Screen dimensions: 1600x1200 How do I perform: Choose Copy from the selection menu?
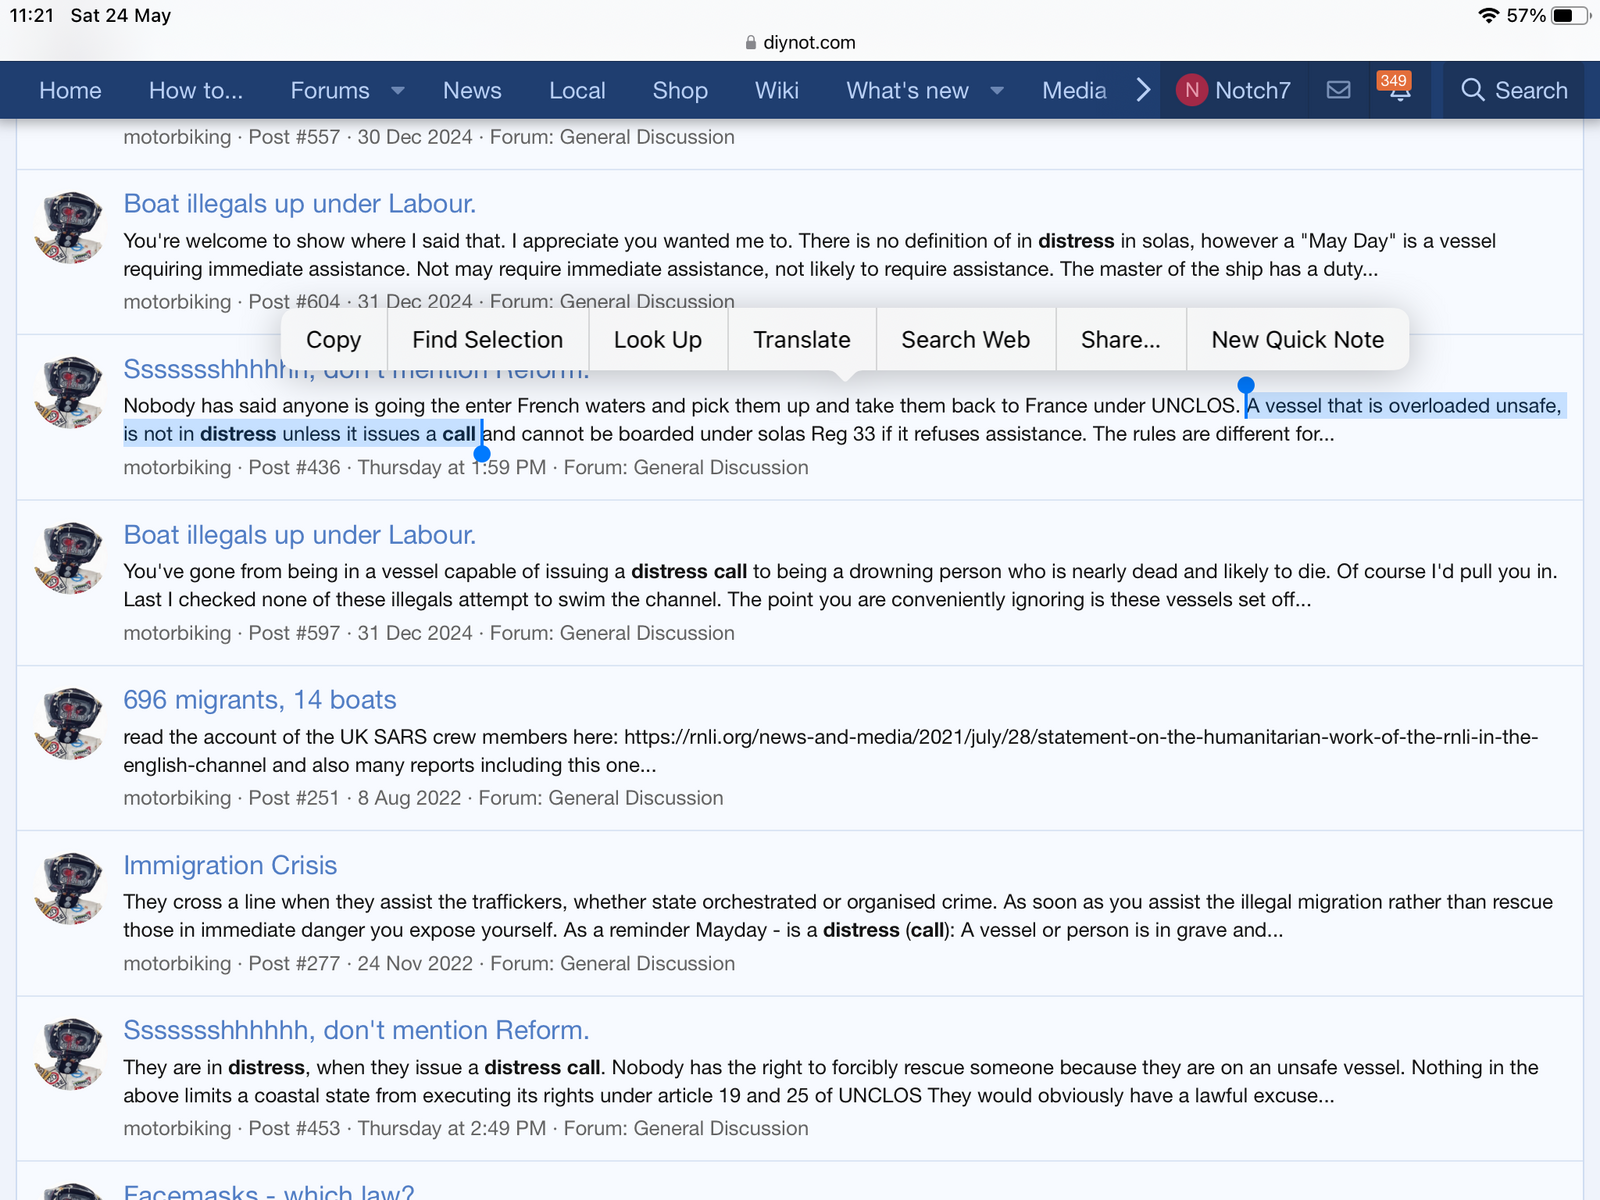pyautogui.click(x=333, y=340)
